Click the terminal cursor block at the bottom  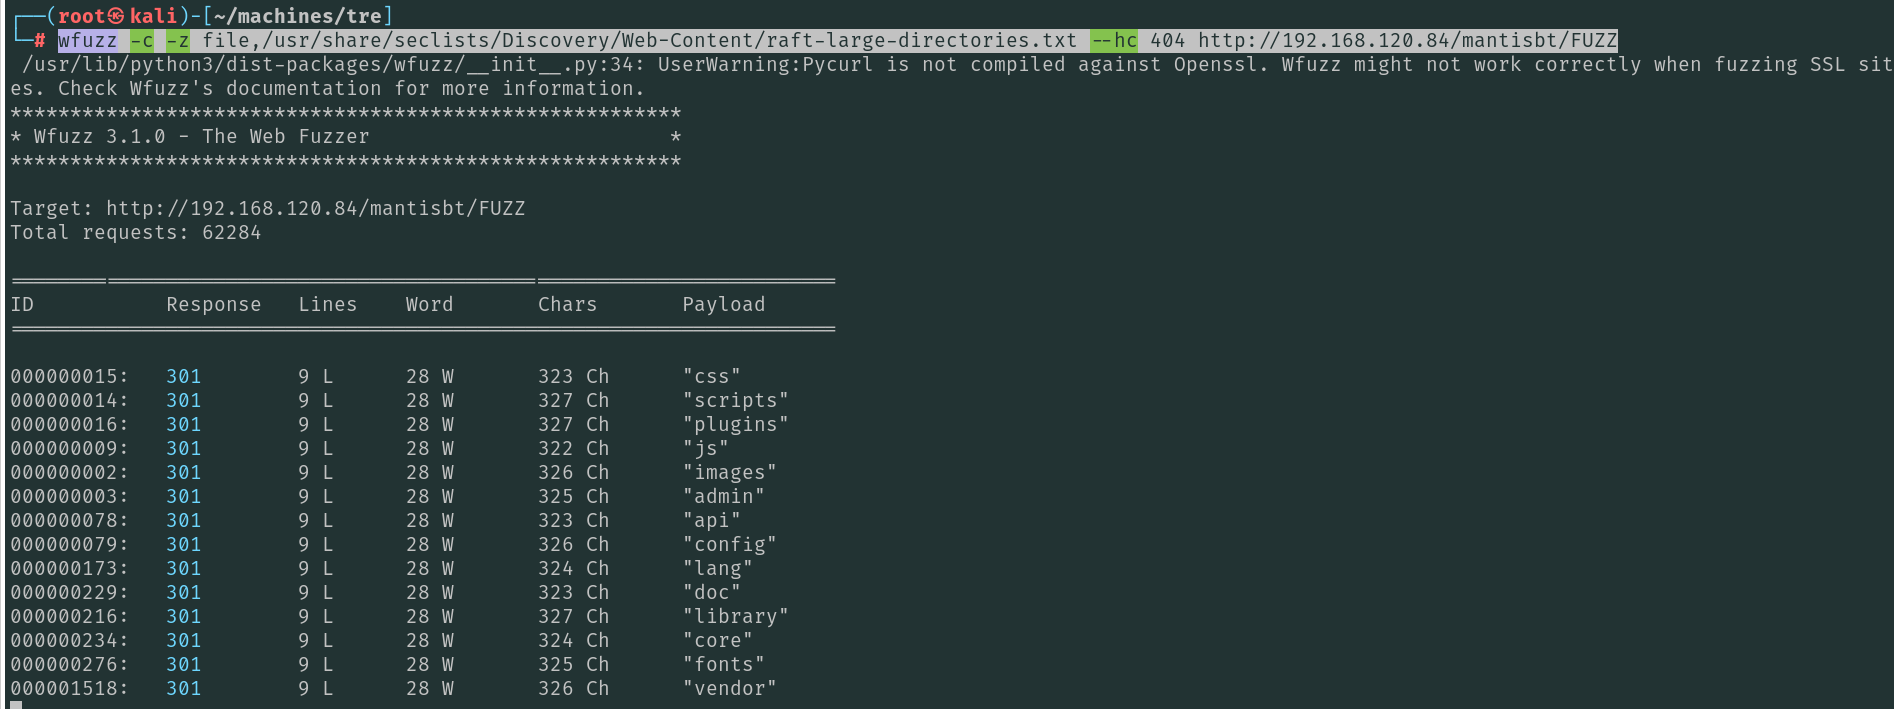point(15,704)
